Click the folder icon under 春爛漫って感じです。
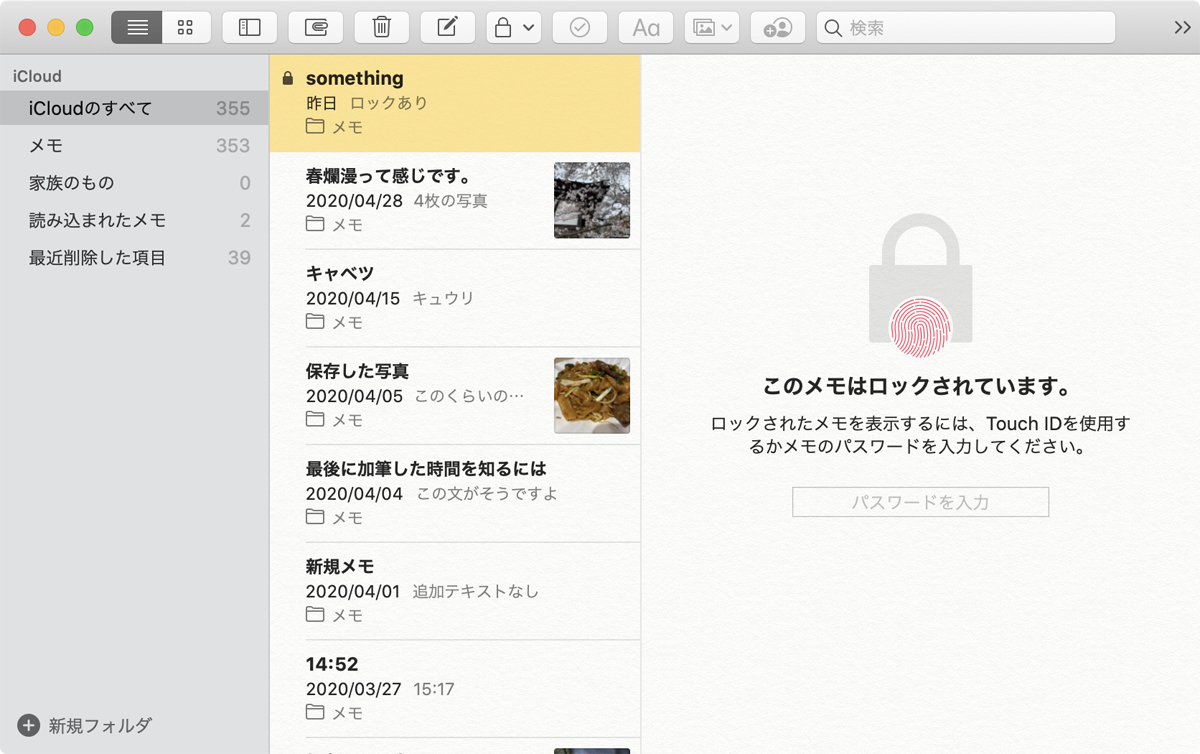Image resolution: width=1200 pixels, height=754 pixels. pyautogui.click(x=316, y=225)
